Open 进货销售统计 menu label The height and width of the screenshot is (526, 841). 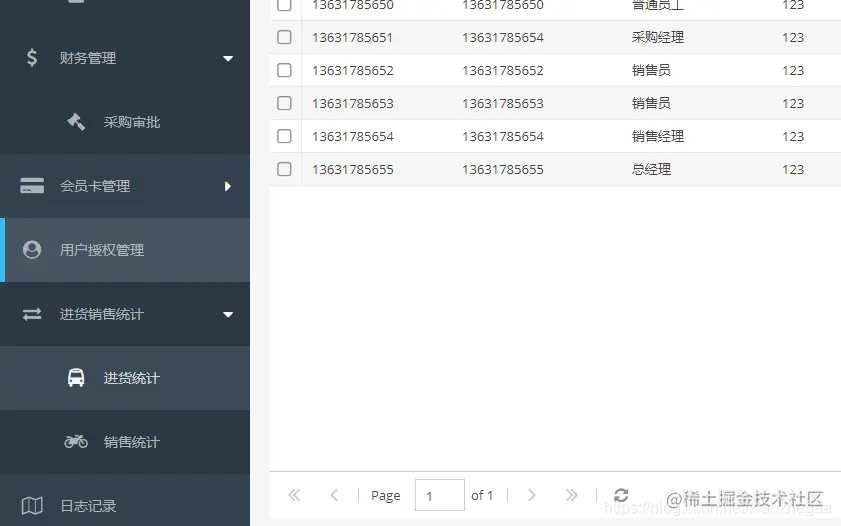point(102,314)
